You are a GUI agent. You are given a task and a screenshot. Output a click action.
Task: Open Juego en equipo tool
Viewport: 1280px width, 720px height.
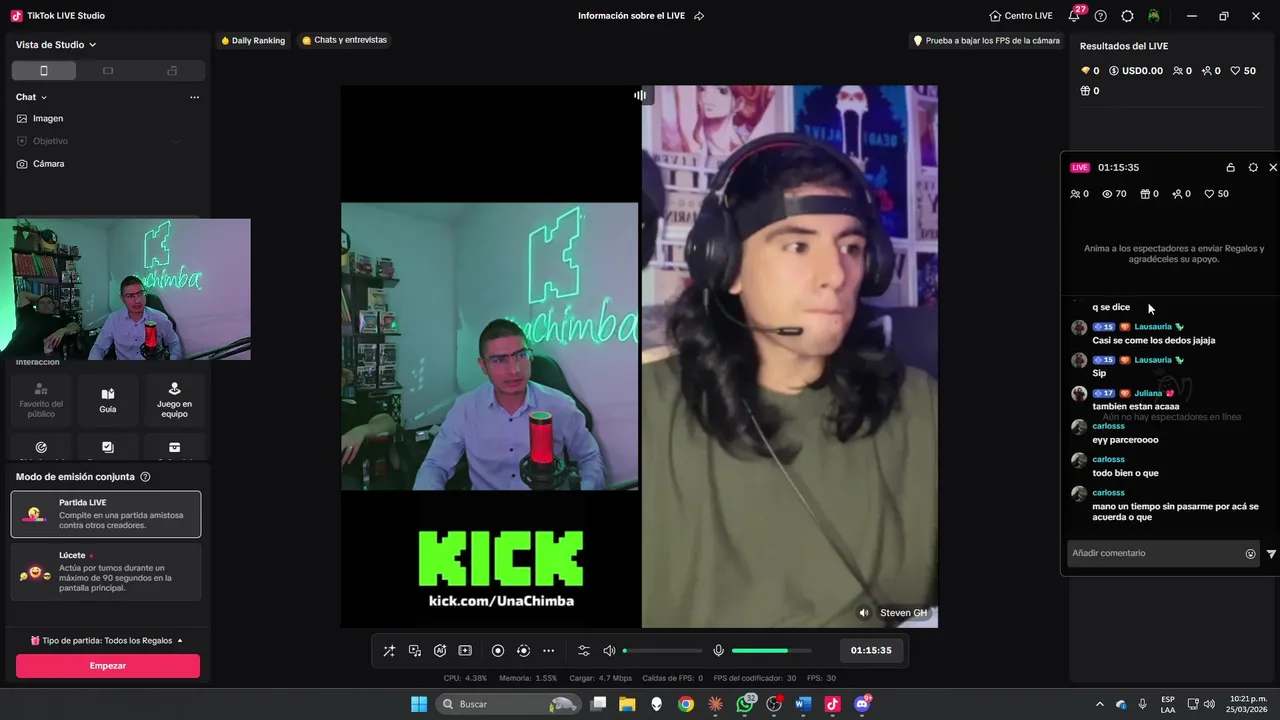(174, 400)
